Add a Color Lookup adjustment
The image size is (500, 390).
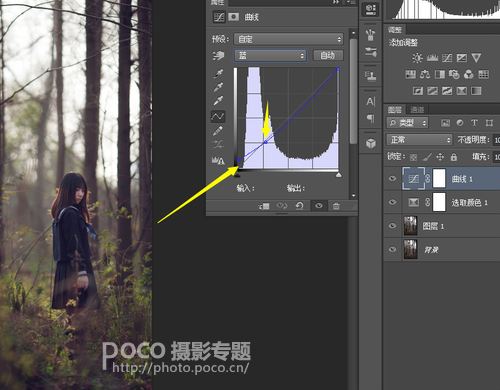pos(483,74)
